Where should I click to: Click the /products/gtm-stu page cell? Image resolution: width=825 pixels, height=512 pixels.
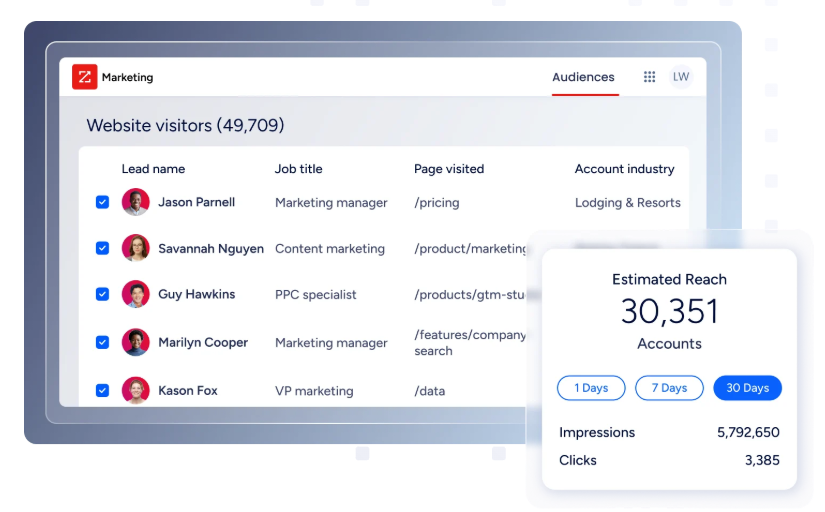point(469,295)
